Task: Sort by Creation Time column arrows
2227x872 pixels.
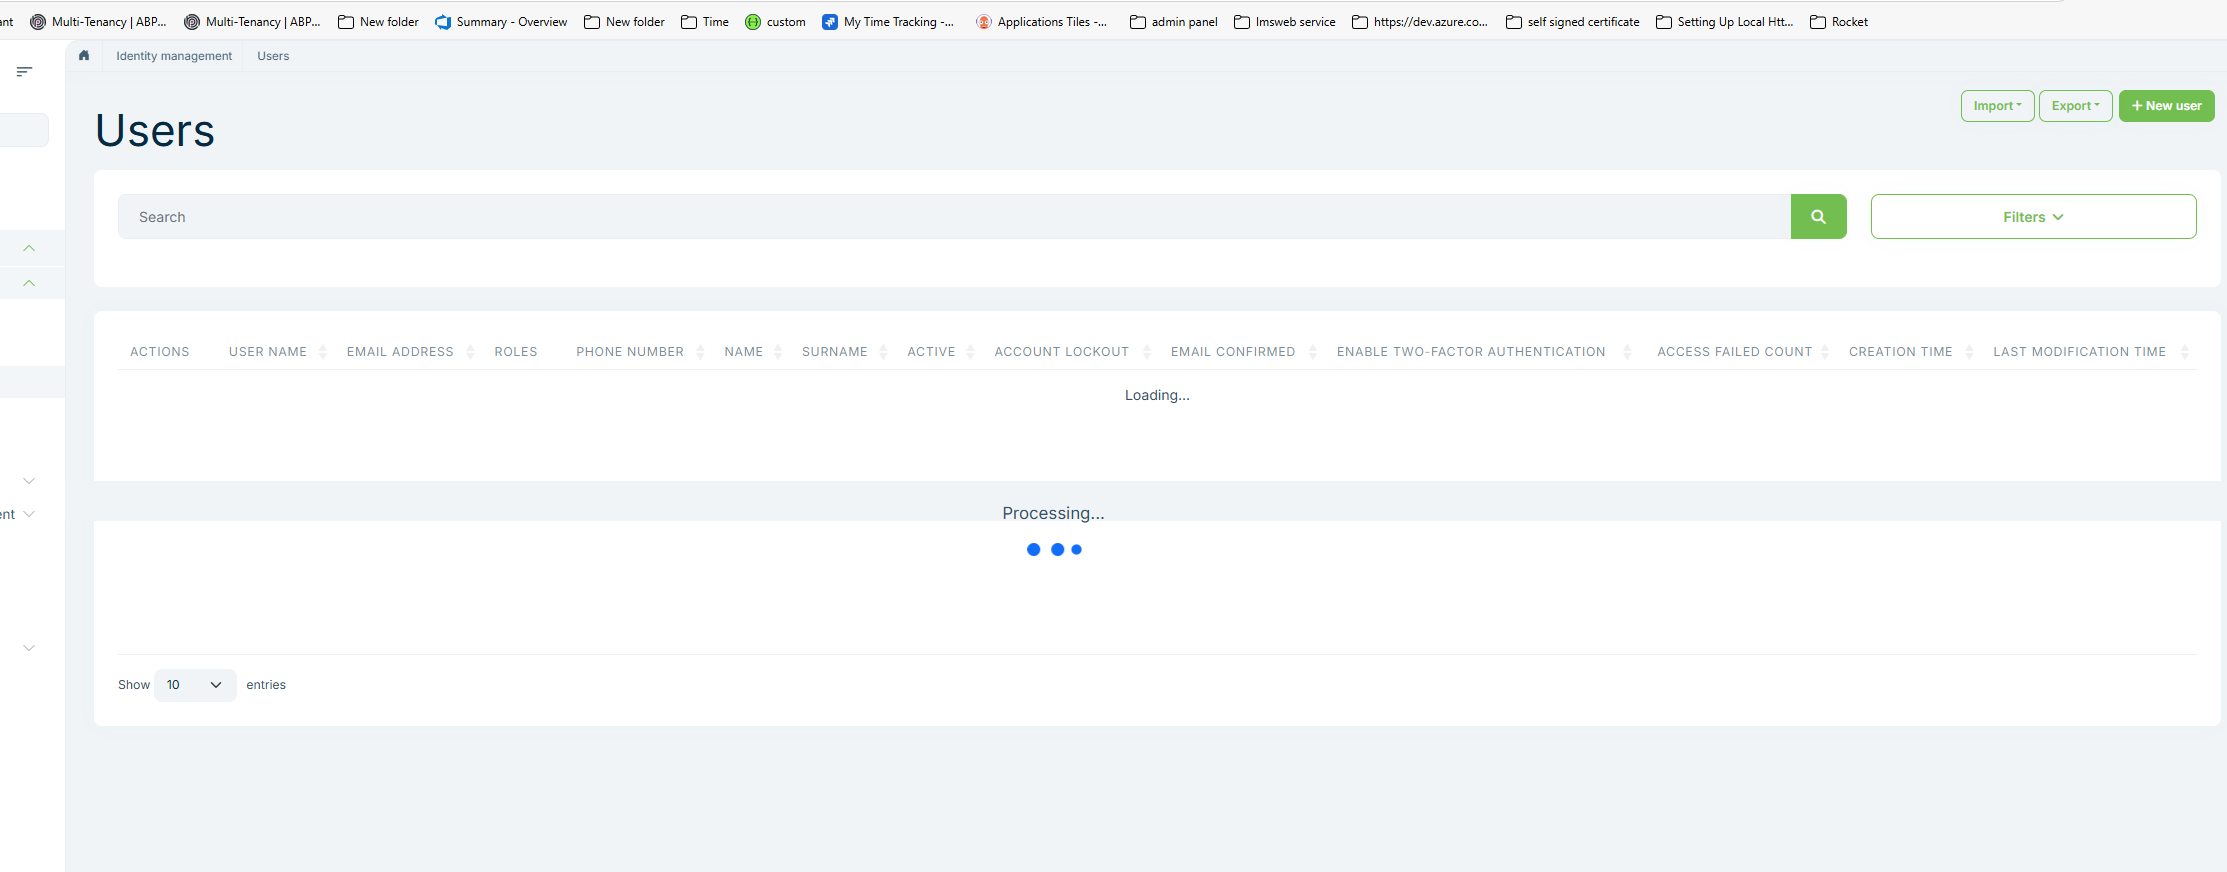Action: [1969, 352]
